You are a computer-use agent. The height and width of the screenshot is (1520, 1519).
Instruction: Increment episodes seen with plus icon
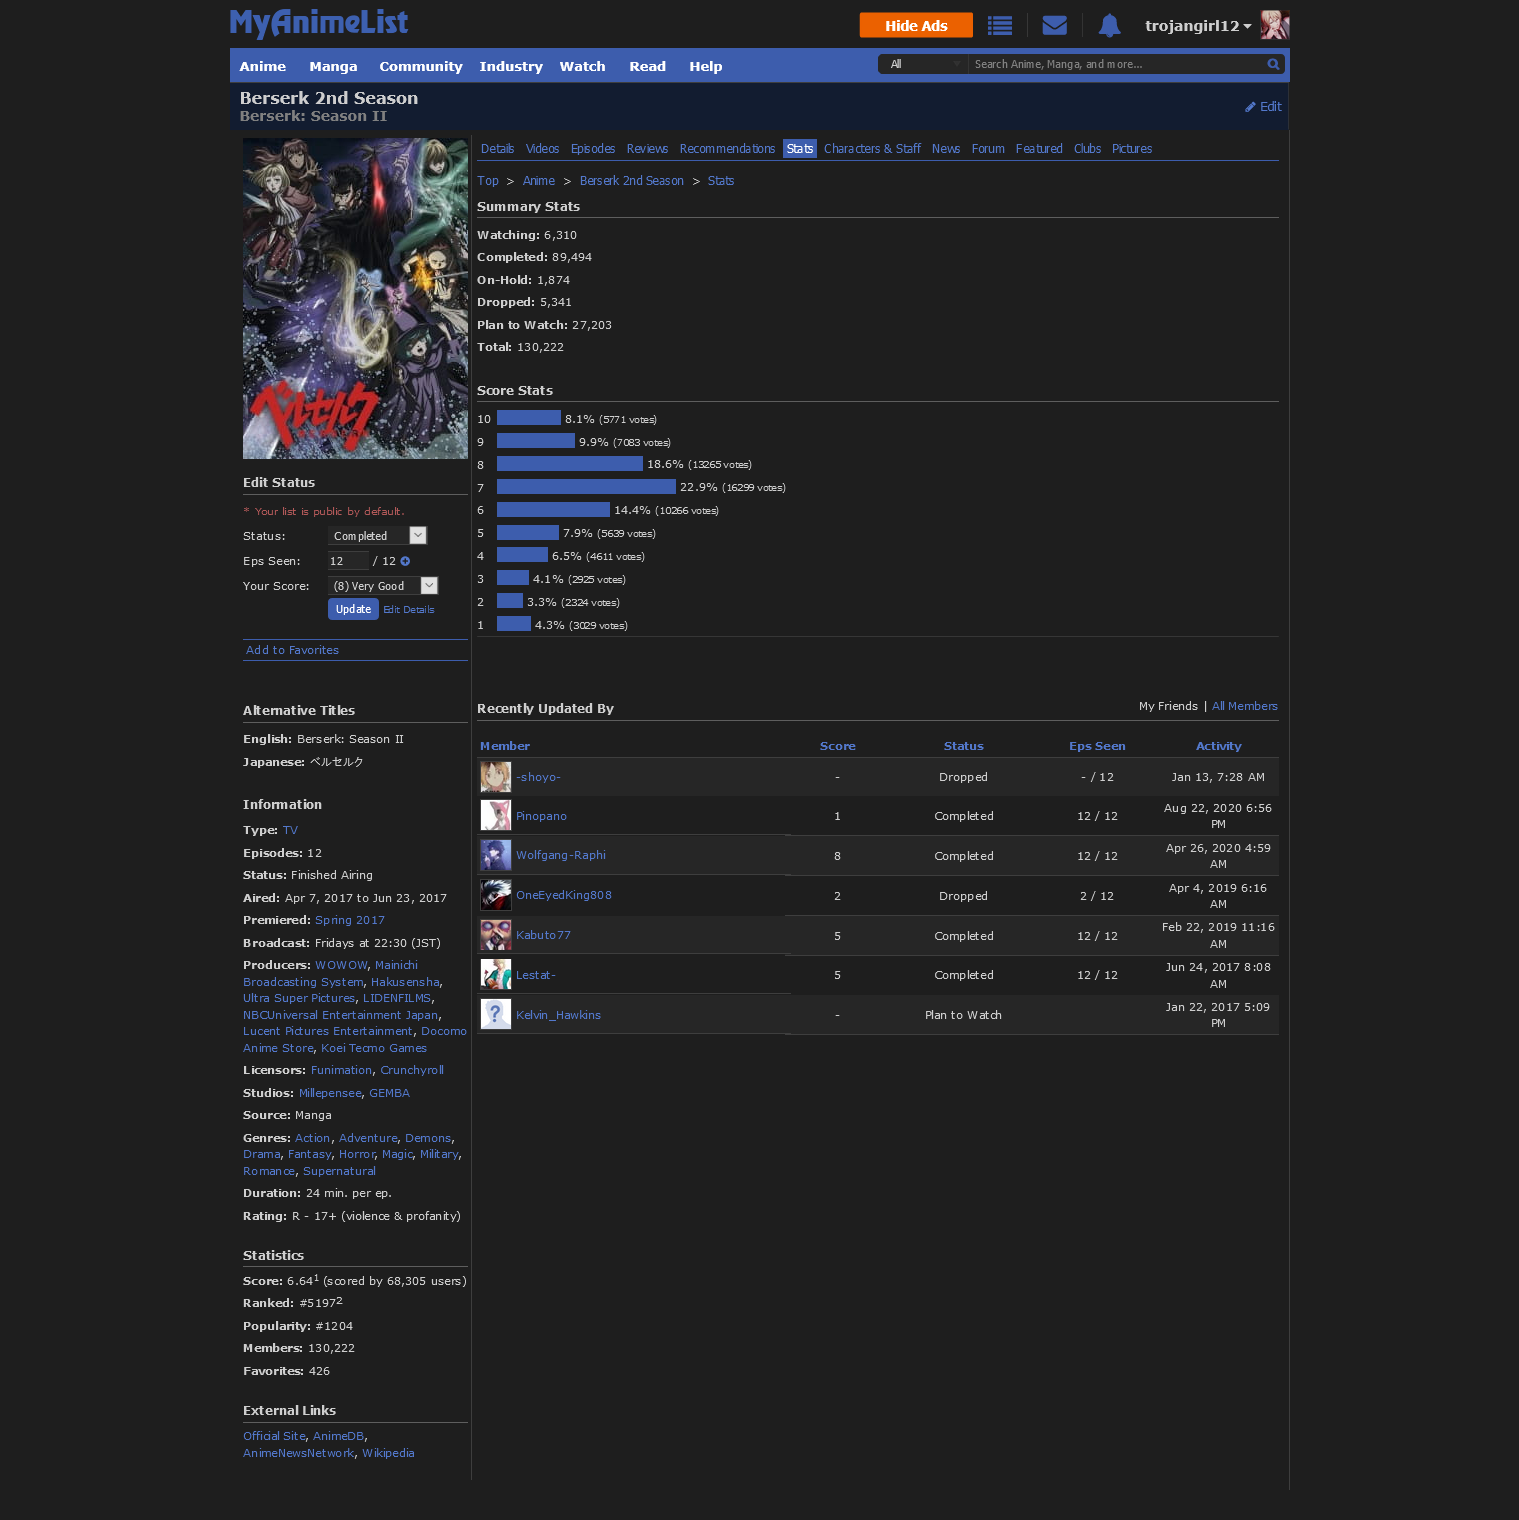click(x=405, y=561)
